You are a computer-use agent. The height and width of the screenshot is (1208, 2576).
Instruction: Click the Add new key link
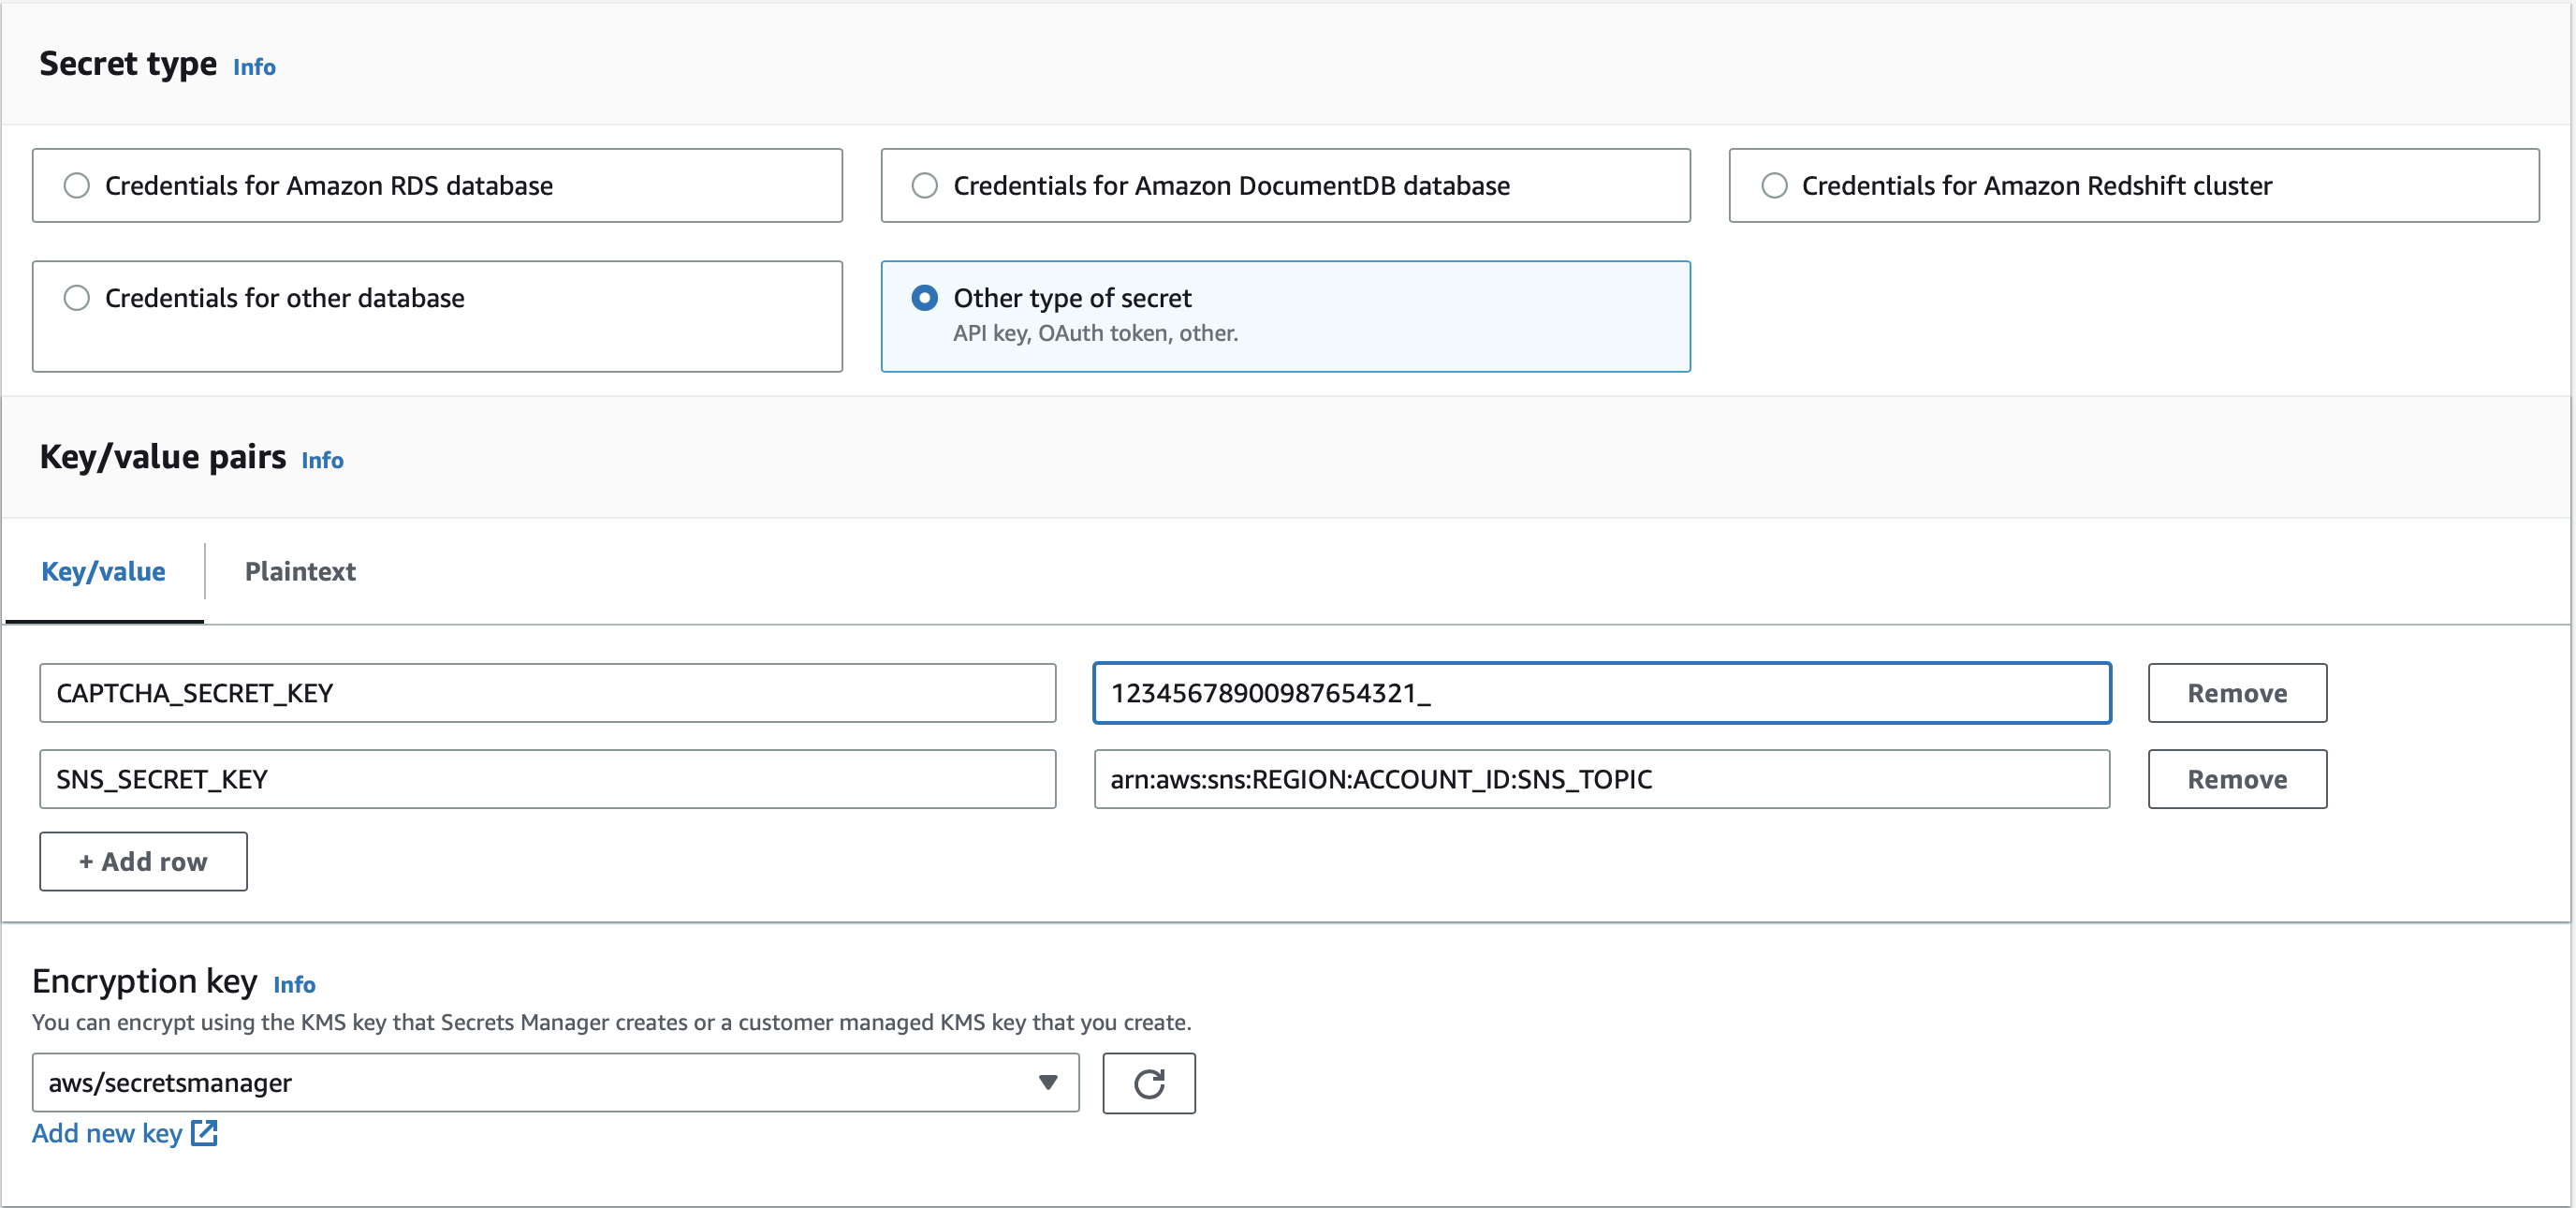point(107,1133)
